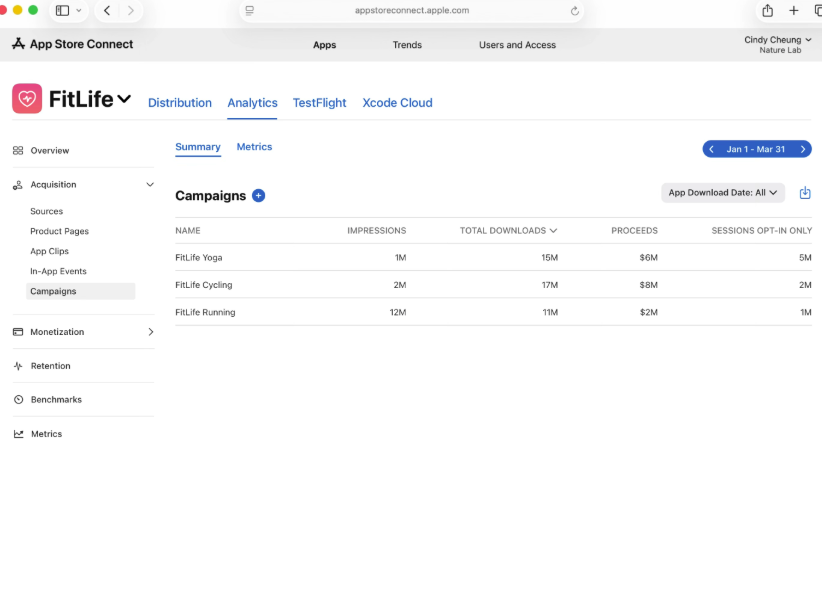Click the Overview grid icon in the sidebar
The width and height of the screenshot is (822, 616).
tap(18, 150)
